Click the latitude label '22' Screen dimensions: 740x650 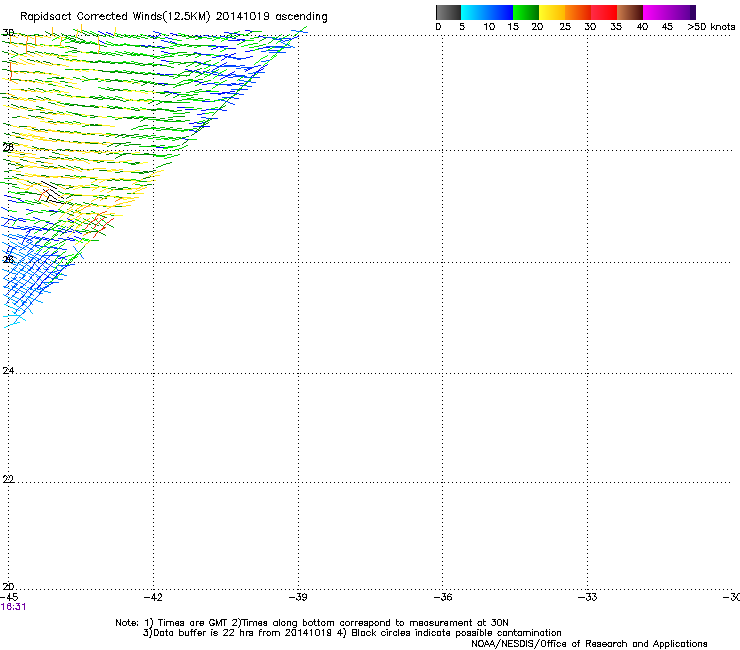(8, 479)
